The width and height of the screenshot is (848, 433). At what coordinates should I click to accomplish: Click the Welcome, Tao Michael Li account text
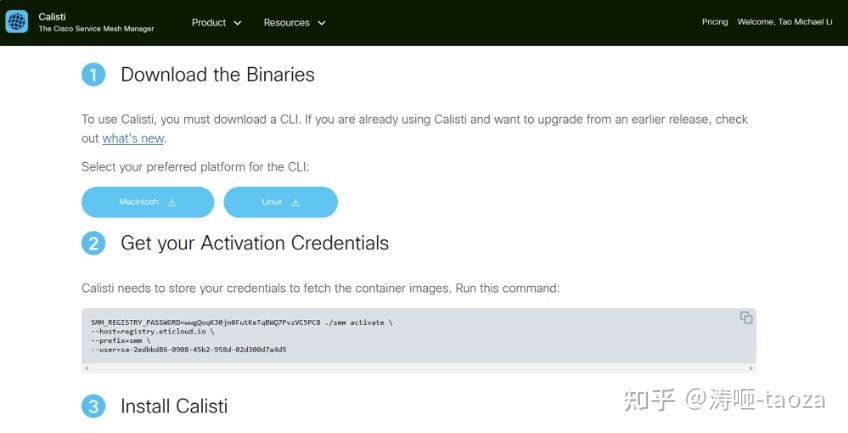point(785,22)
